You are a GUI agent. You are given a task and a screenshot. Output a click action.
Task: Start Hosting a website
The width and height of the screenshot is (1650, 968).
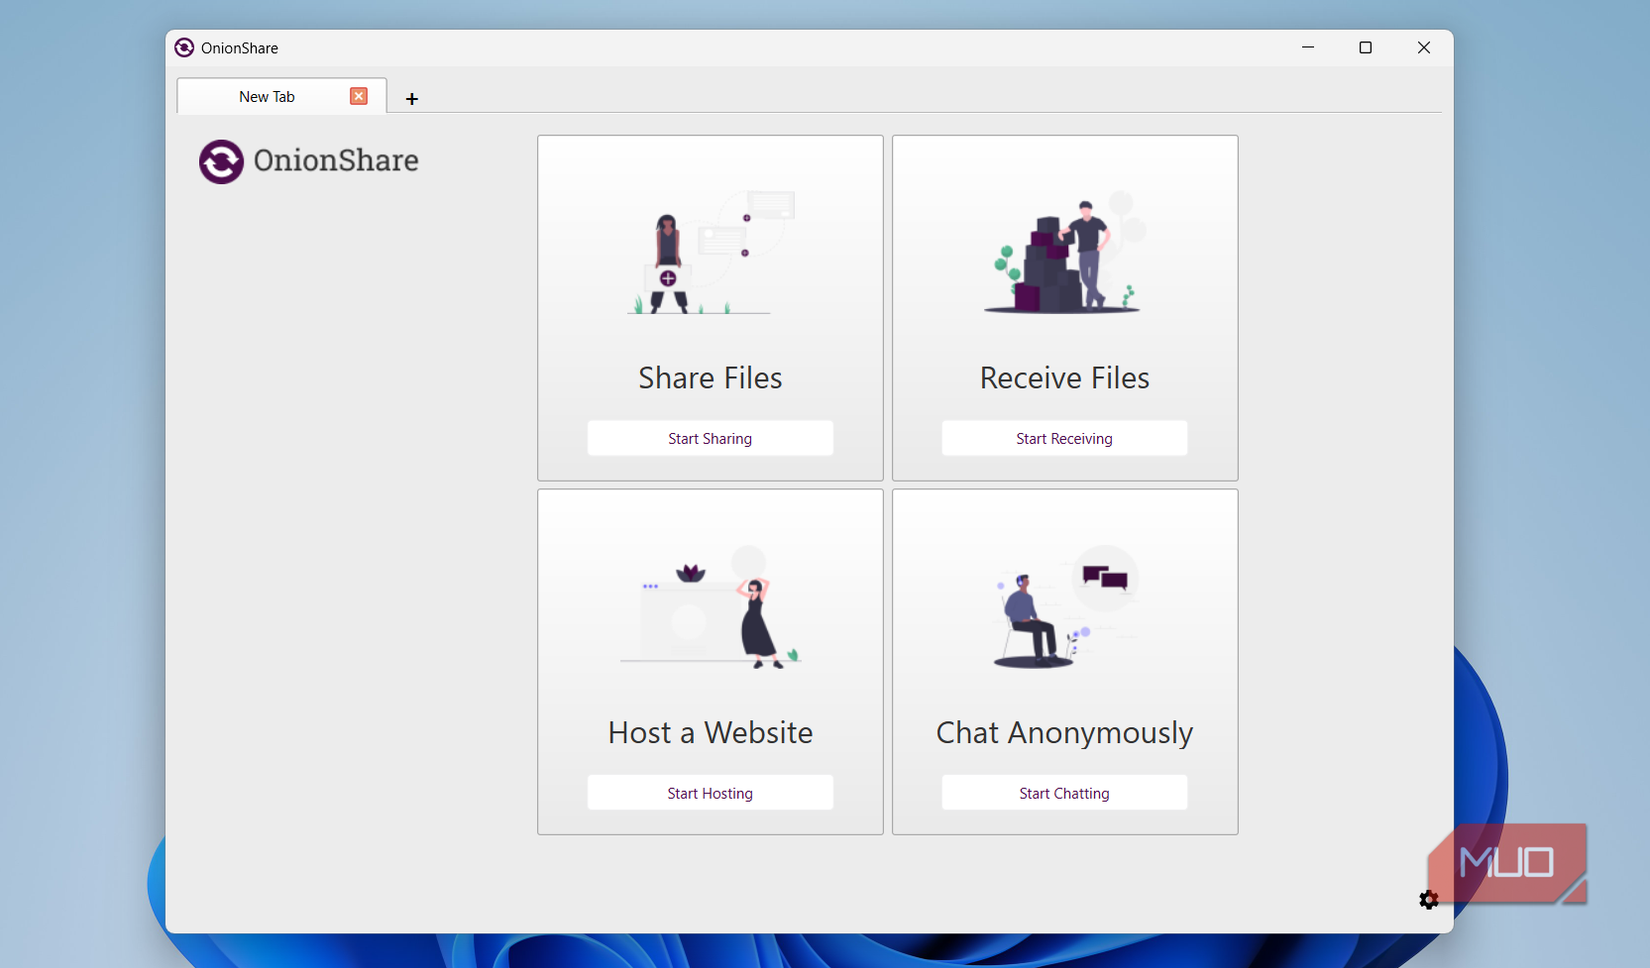pos(709,792)
